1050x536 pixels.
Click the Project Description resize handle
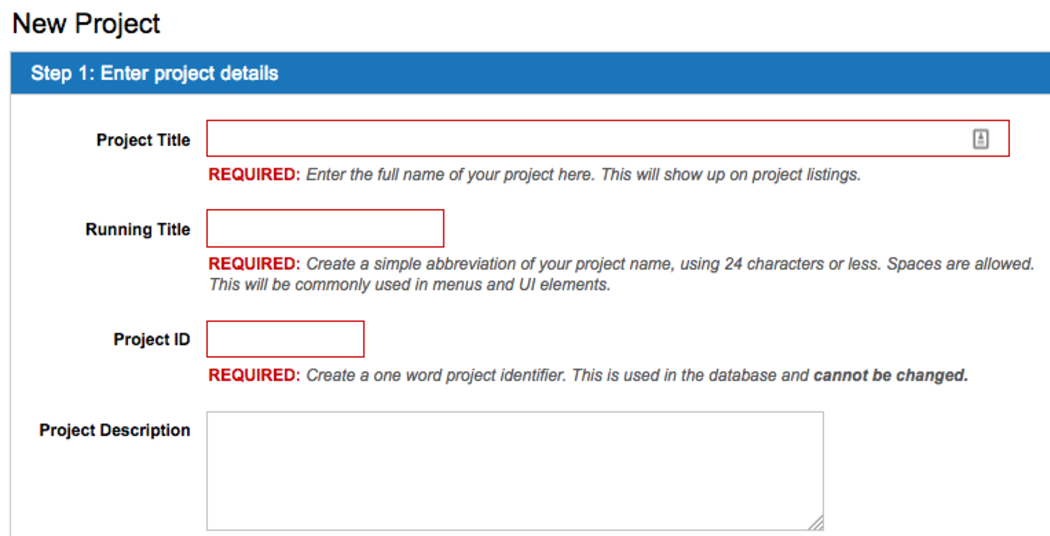pos(816,522)
